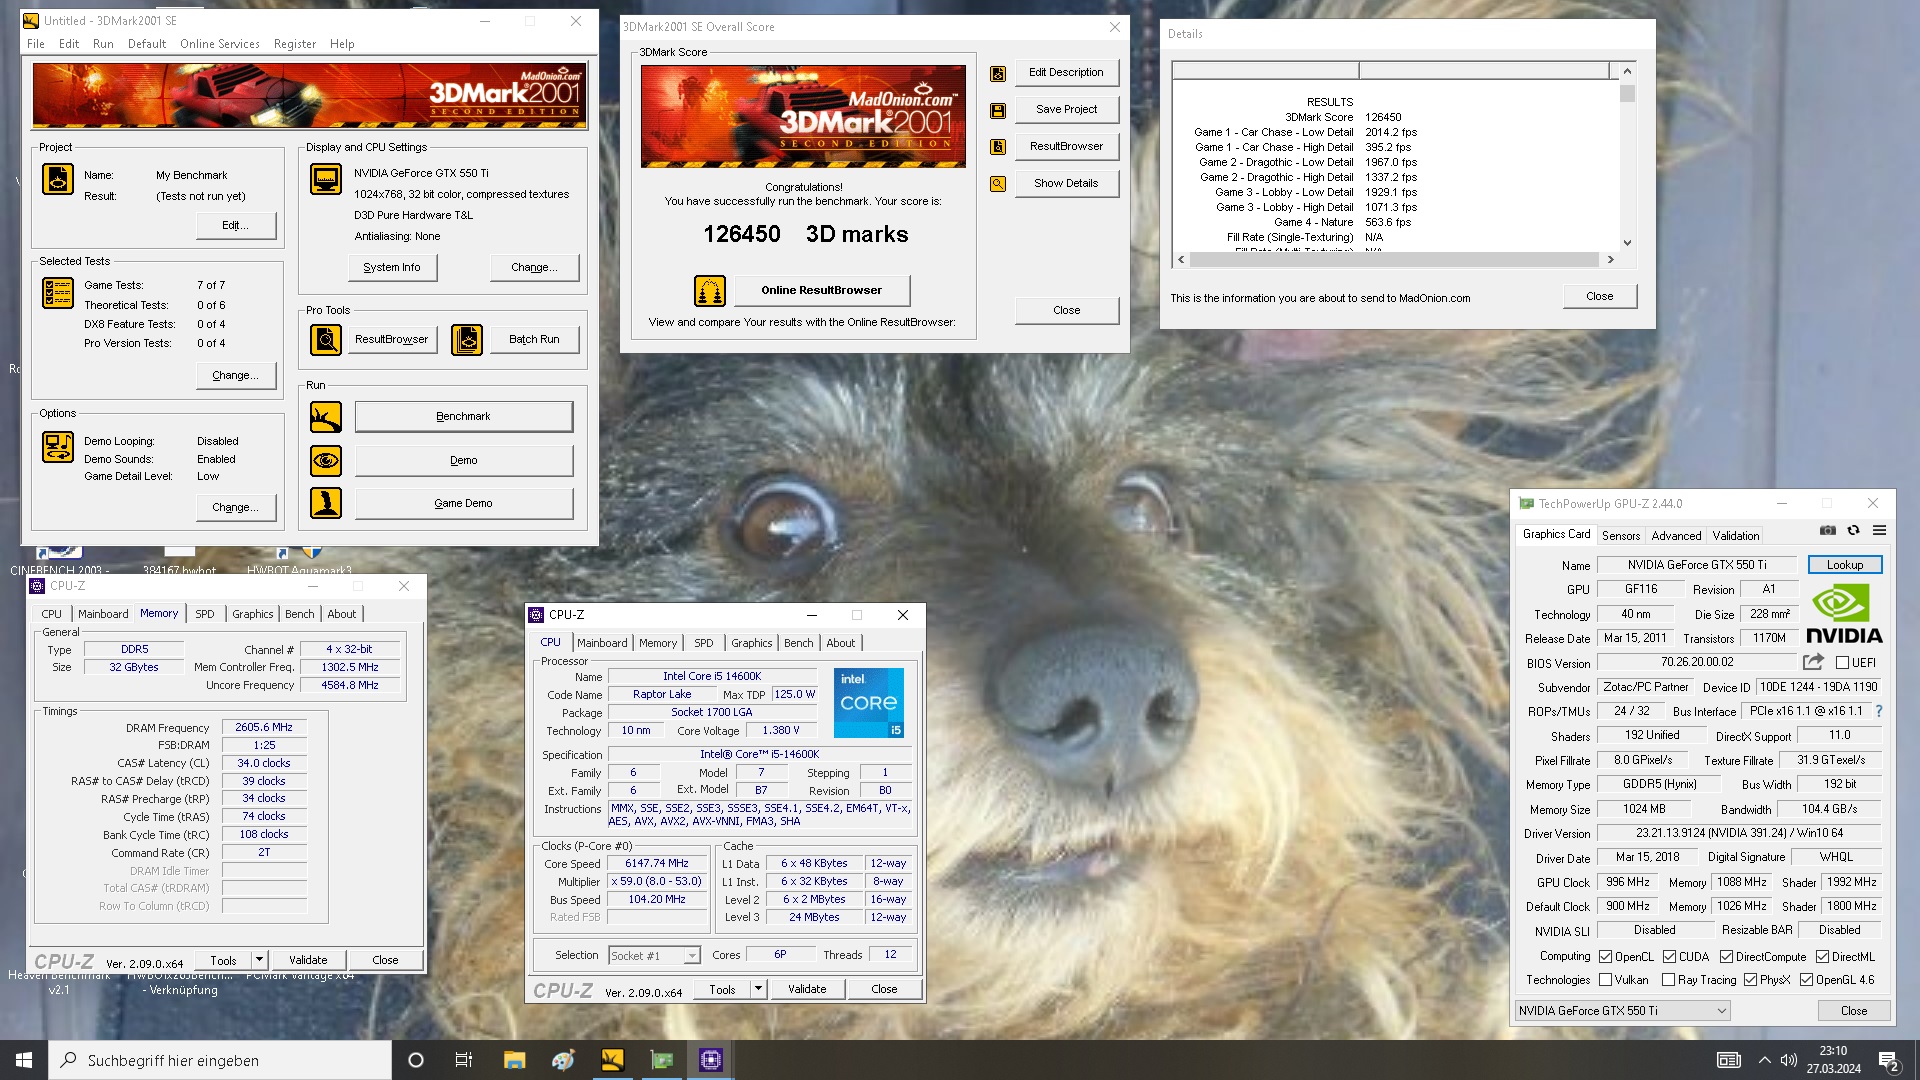Click the Selected Tests checklist icon
This screenshot has height=1080, width=1920.
[58, 293]
